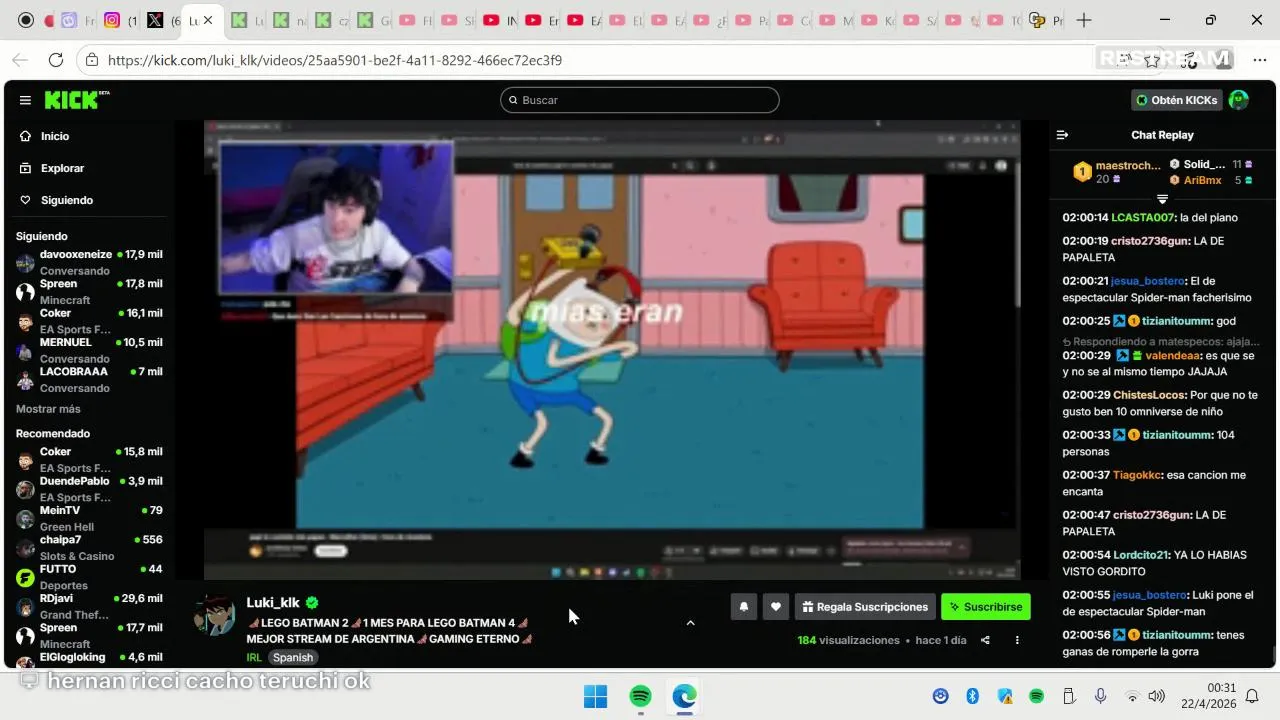This screenshot has width=1280, height=720.
Task: Open Spotify from the taskbar
Action: (640, 696)
